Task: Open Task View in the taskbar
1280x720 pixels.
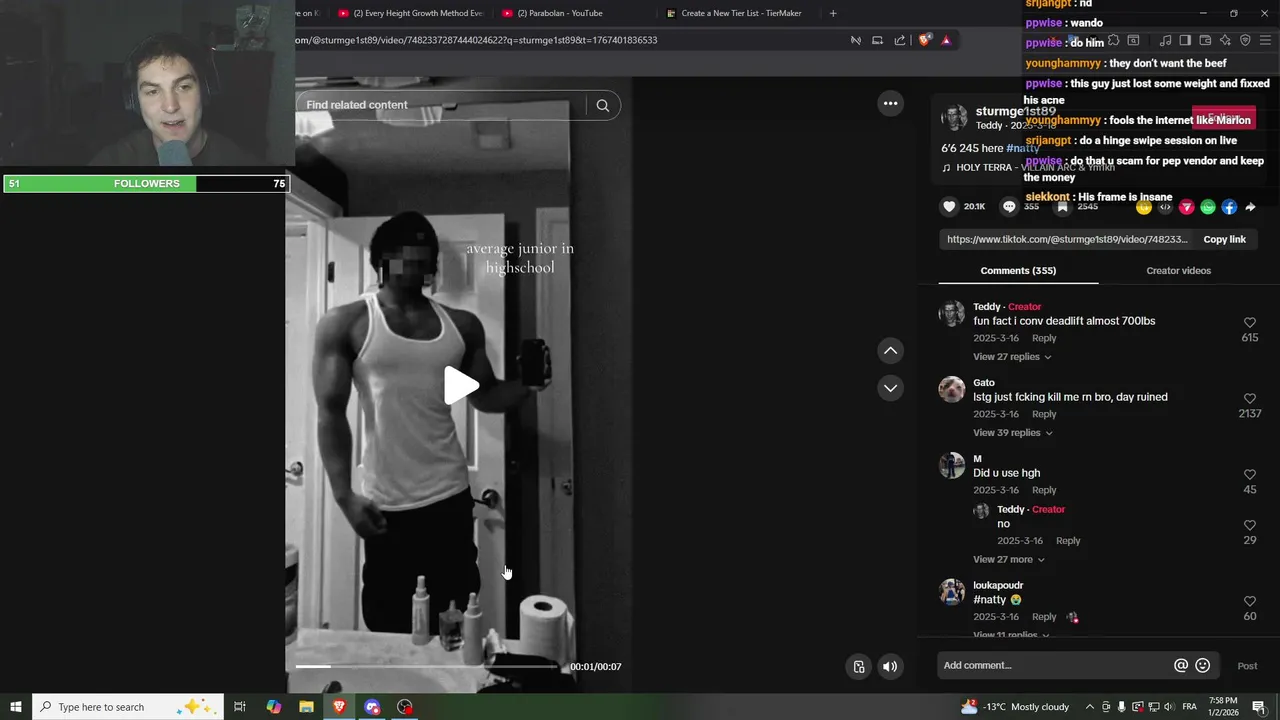Action: [240, 707]
